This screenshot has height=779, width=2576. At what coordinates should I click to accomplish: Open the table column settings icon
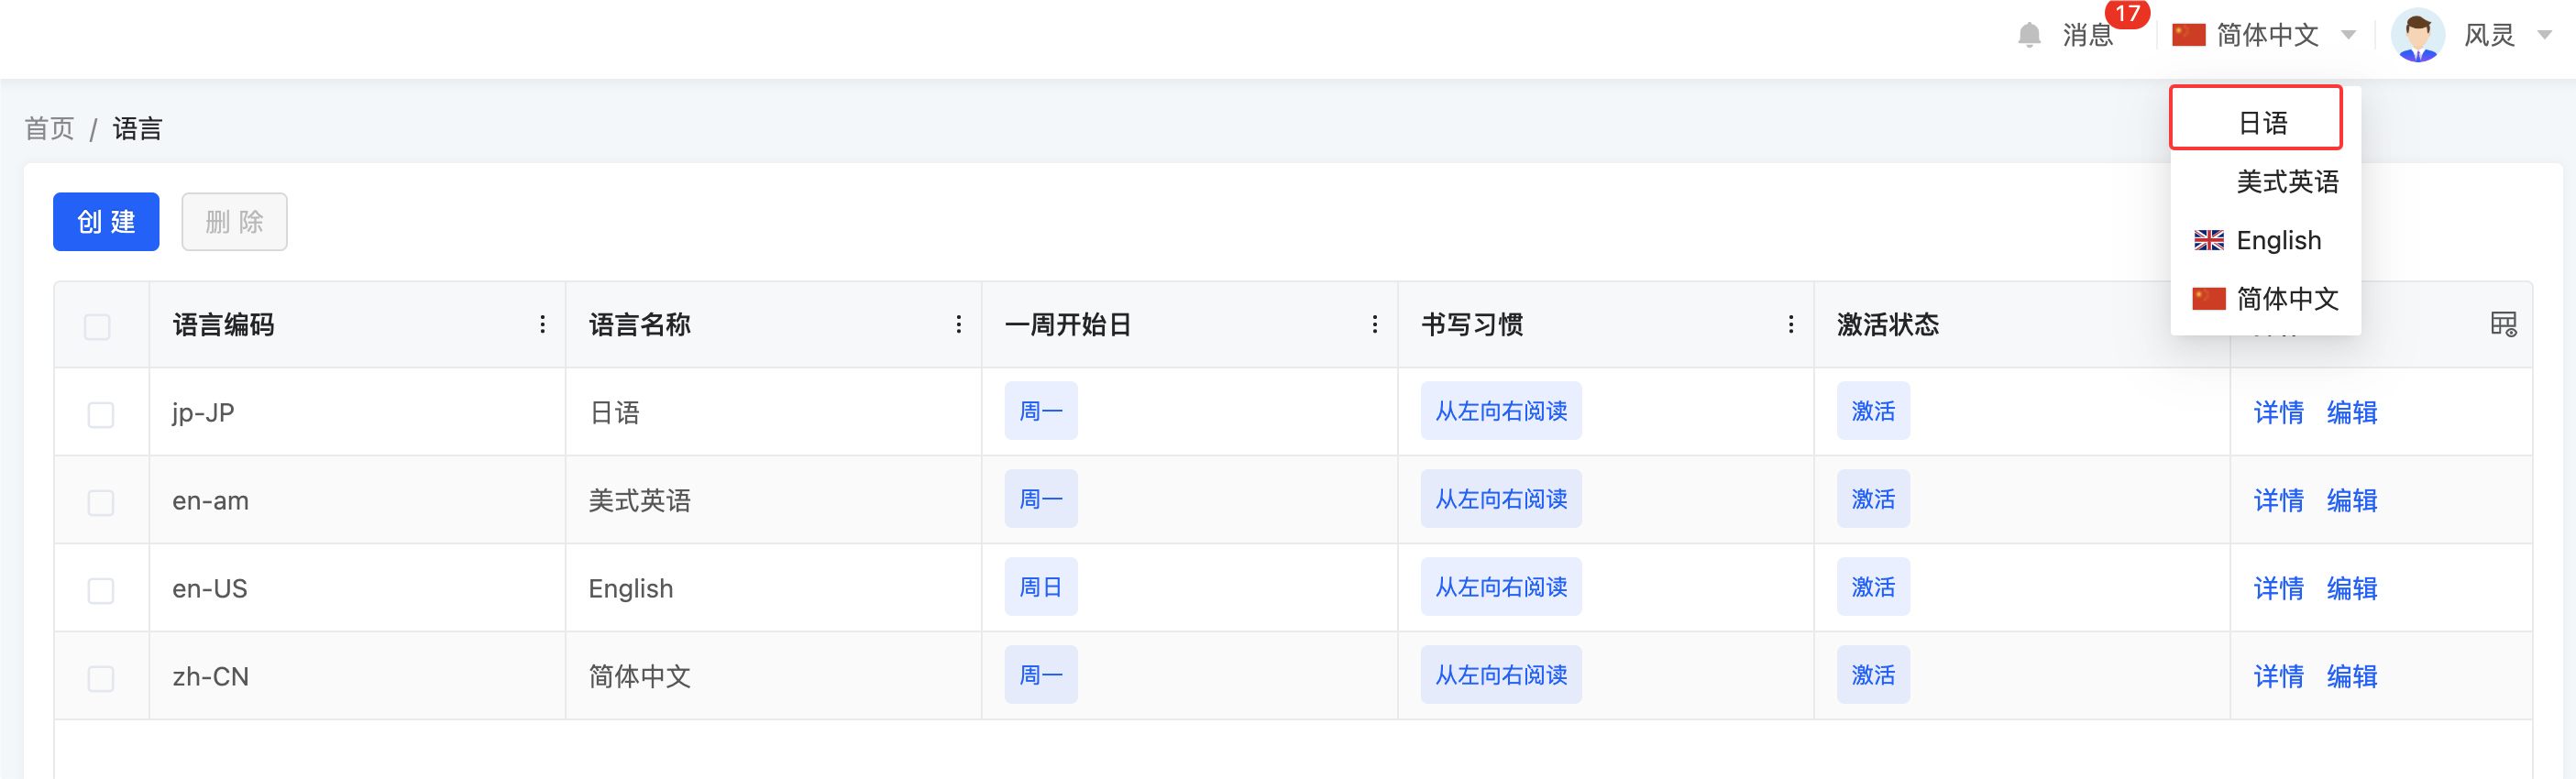point(2503,324)
